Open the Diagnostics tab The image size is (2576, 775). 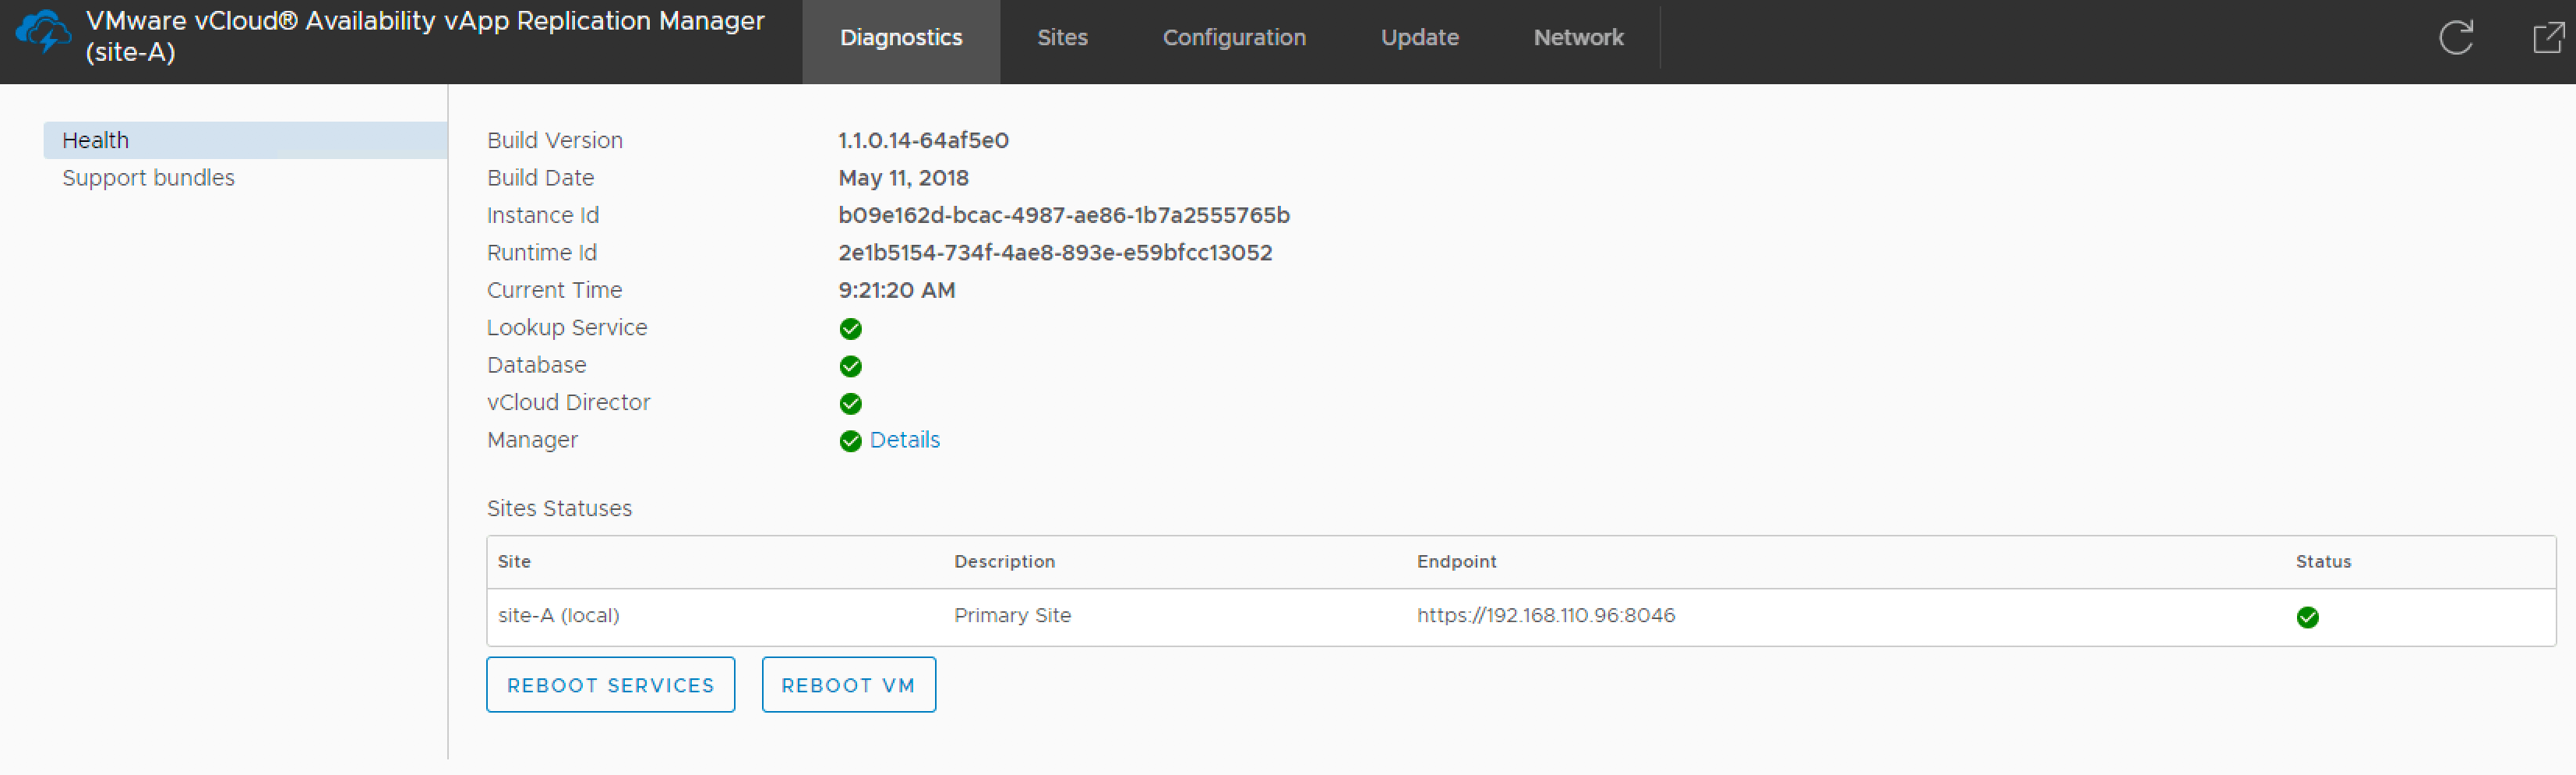900,38
